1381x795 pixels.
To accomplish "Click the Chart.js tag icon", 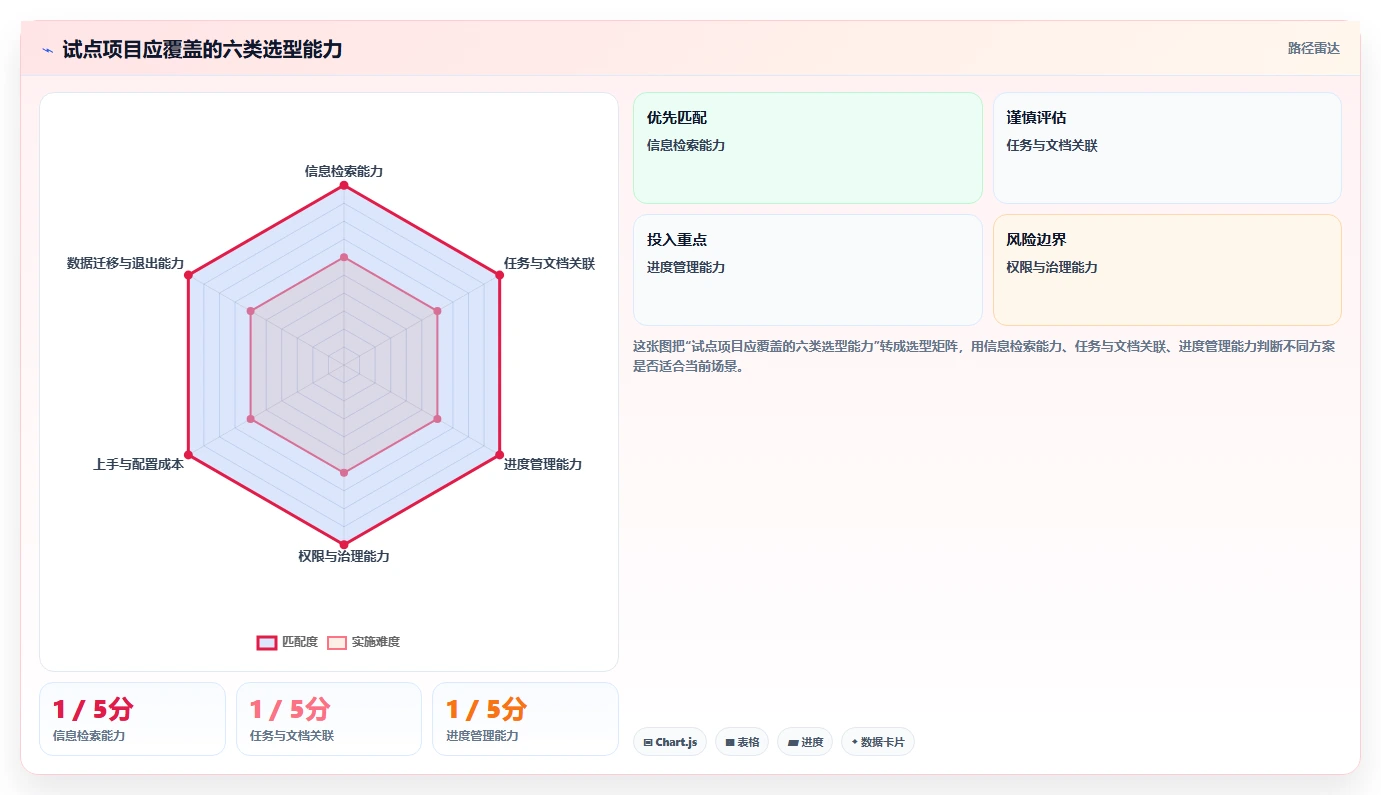I will pyautogui.click(x=648, y=743).
